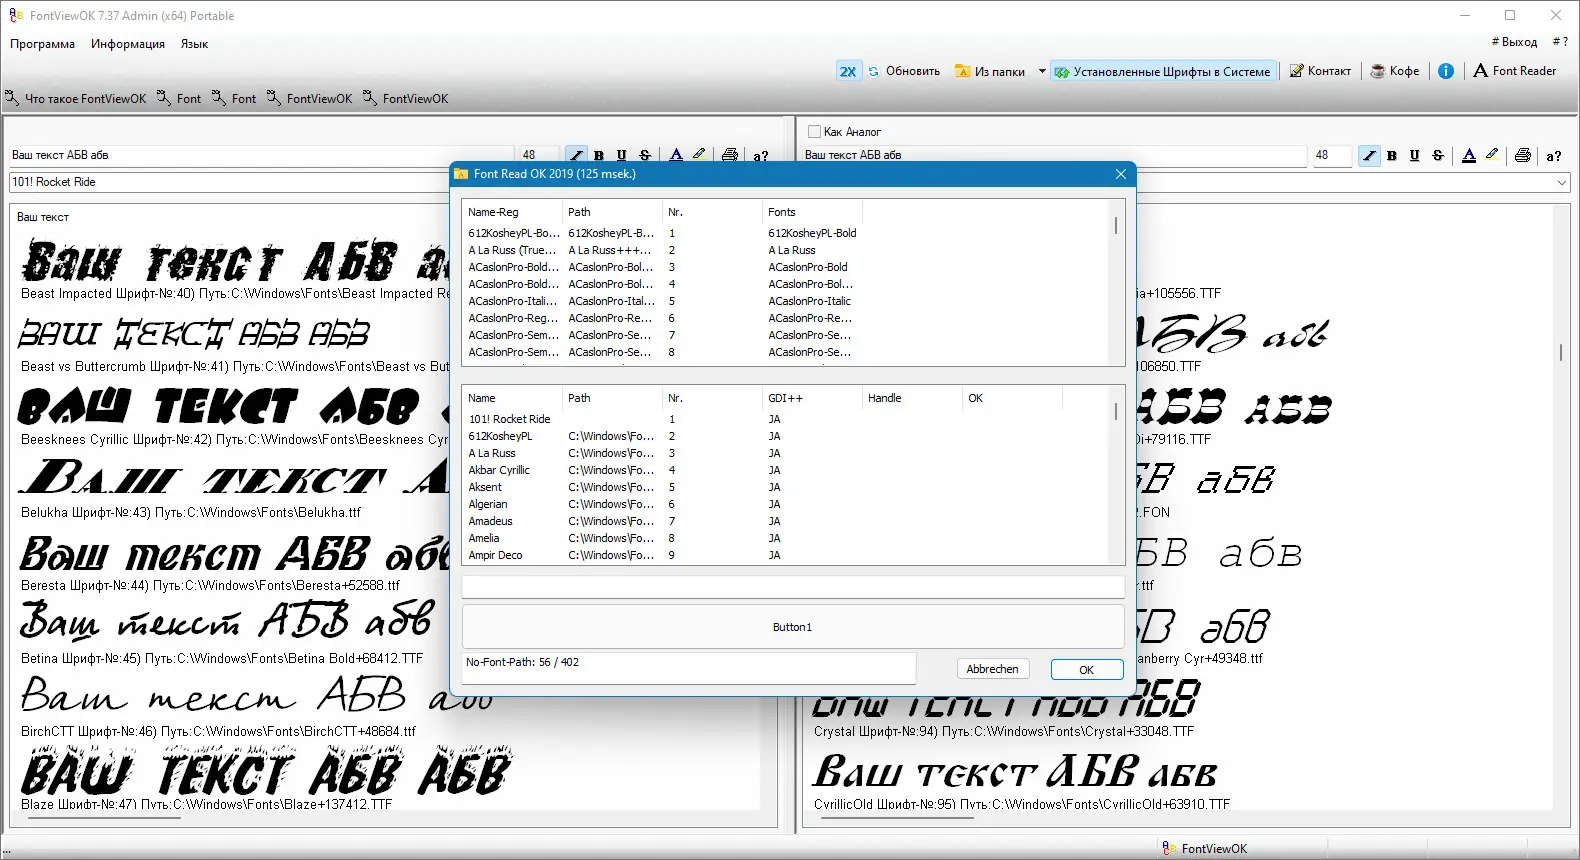Click the right pane font size 48 field
1580x860 pixels.
click(1331, 155)
